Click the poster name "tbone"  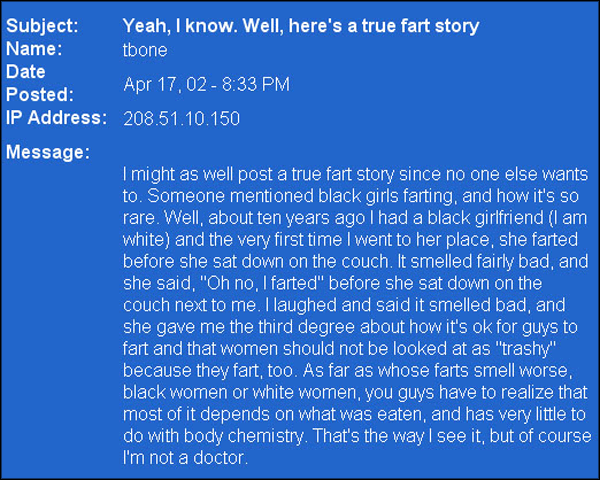click(x=145, y=50)
